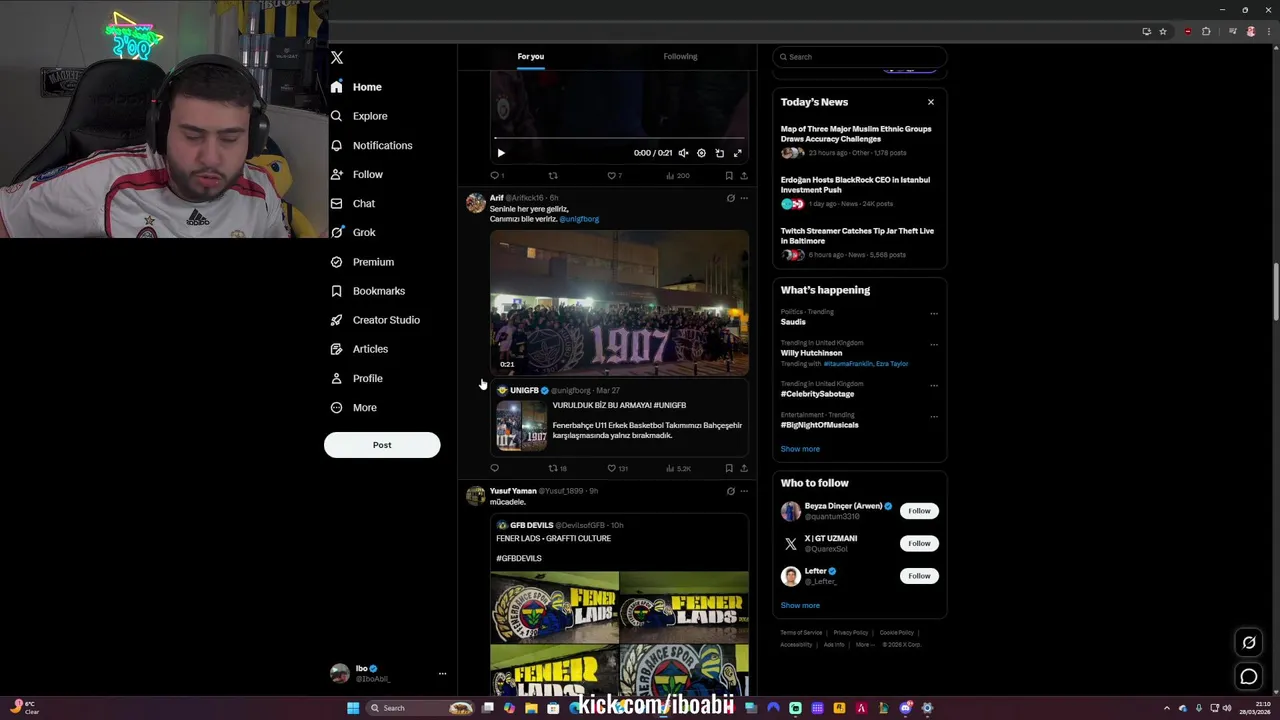This screenshot has height=720, width=1280.
Task: Repost the top video post
Action: [x=553, y=176]
